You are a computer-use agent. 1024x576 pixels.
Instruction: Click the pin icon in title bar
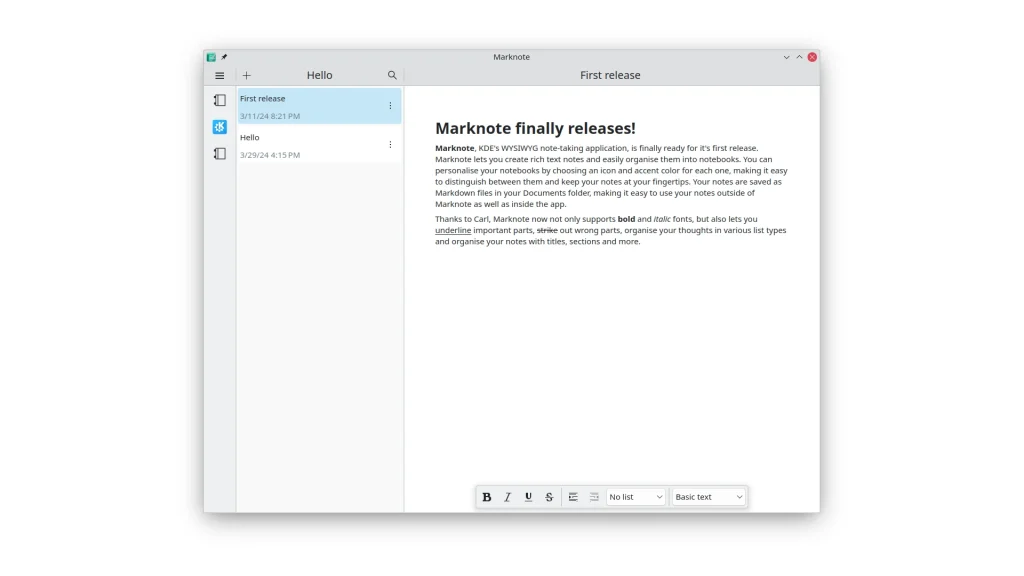coord(224,57)
